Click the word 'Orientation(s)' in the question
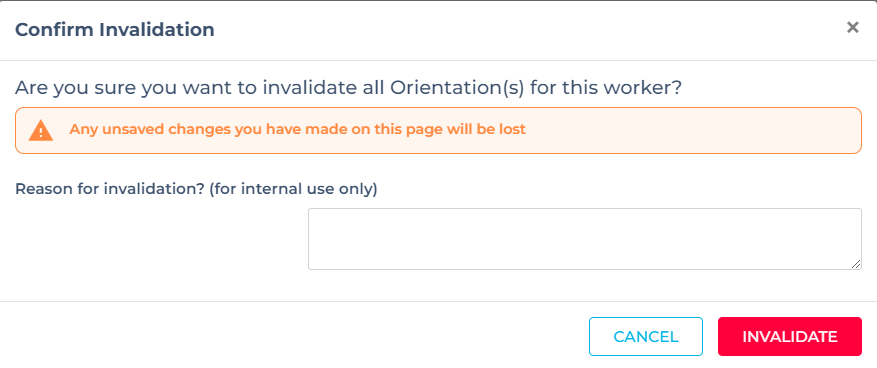 point(457,88)
